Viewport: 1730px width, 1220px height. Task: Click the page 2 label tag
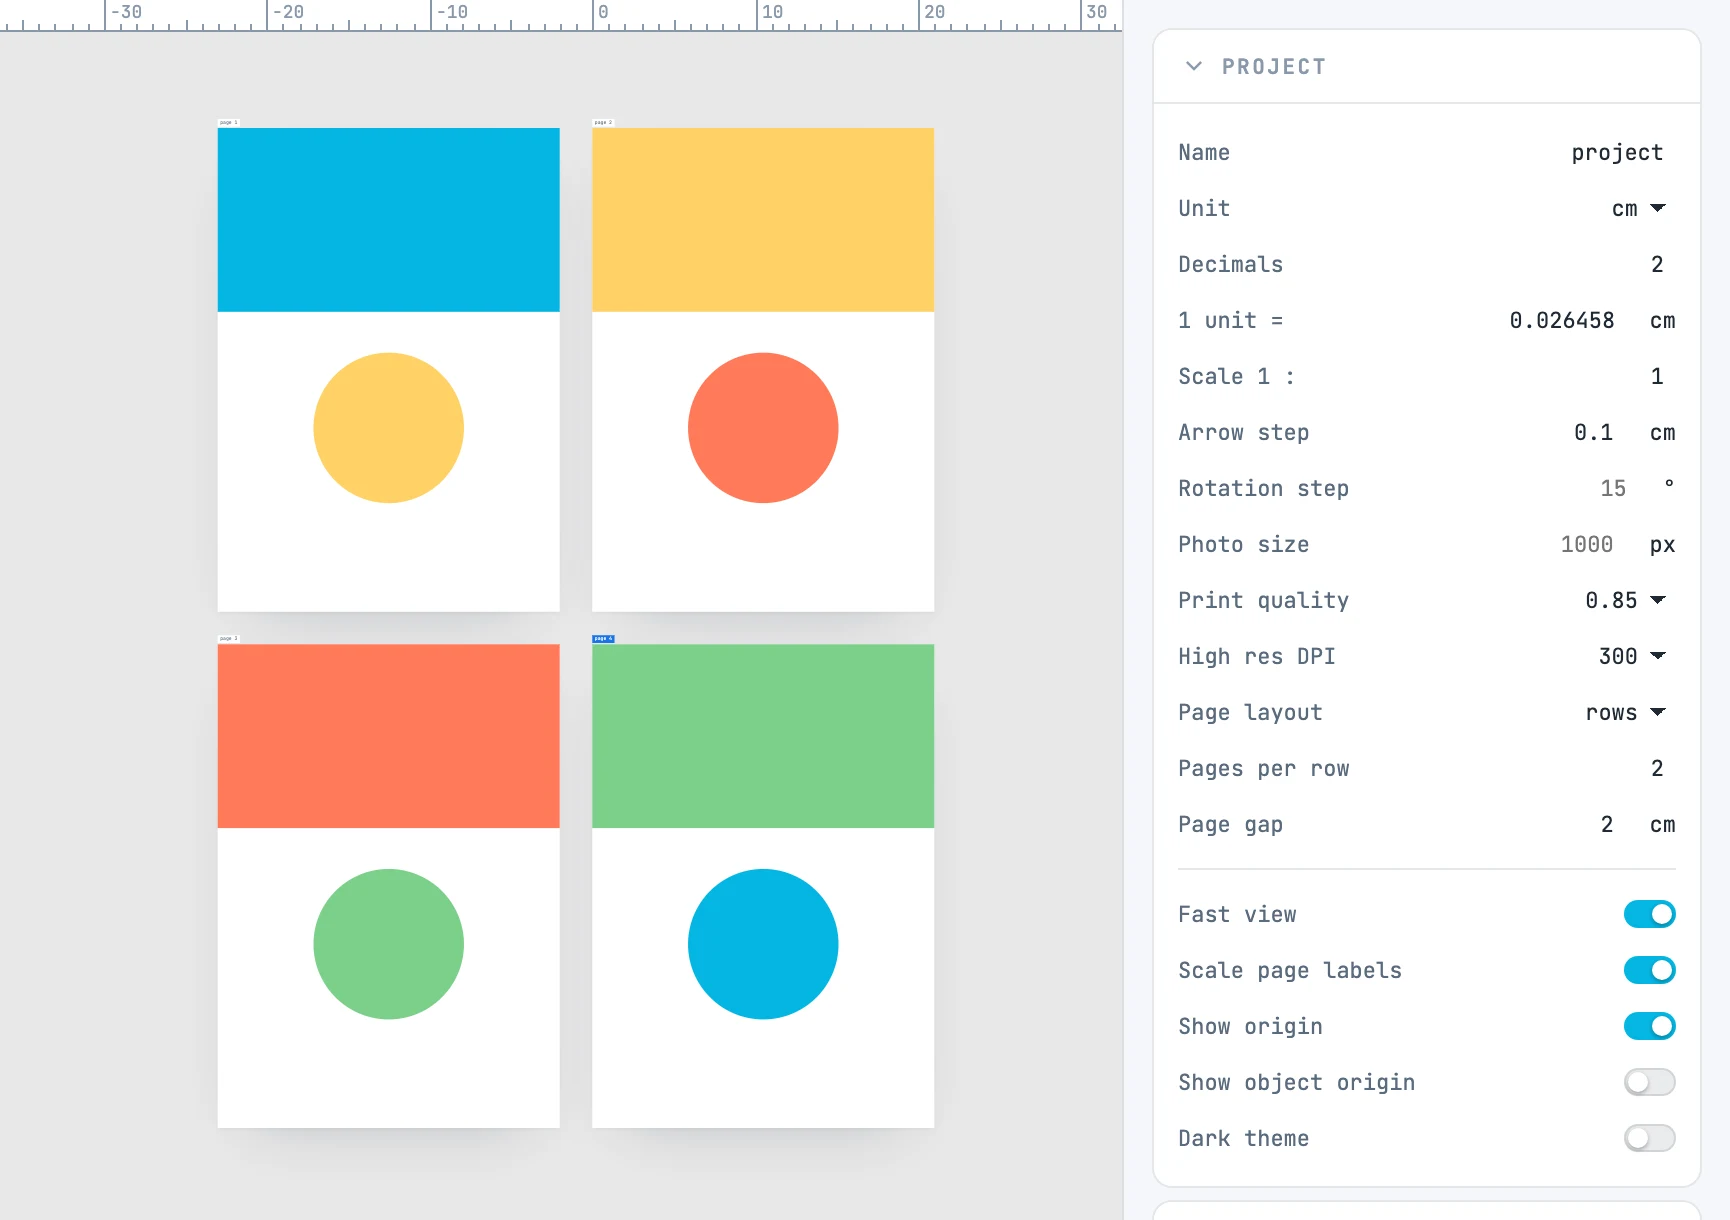pos(603,122)
